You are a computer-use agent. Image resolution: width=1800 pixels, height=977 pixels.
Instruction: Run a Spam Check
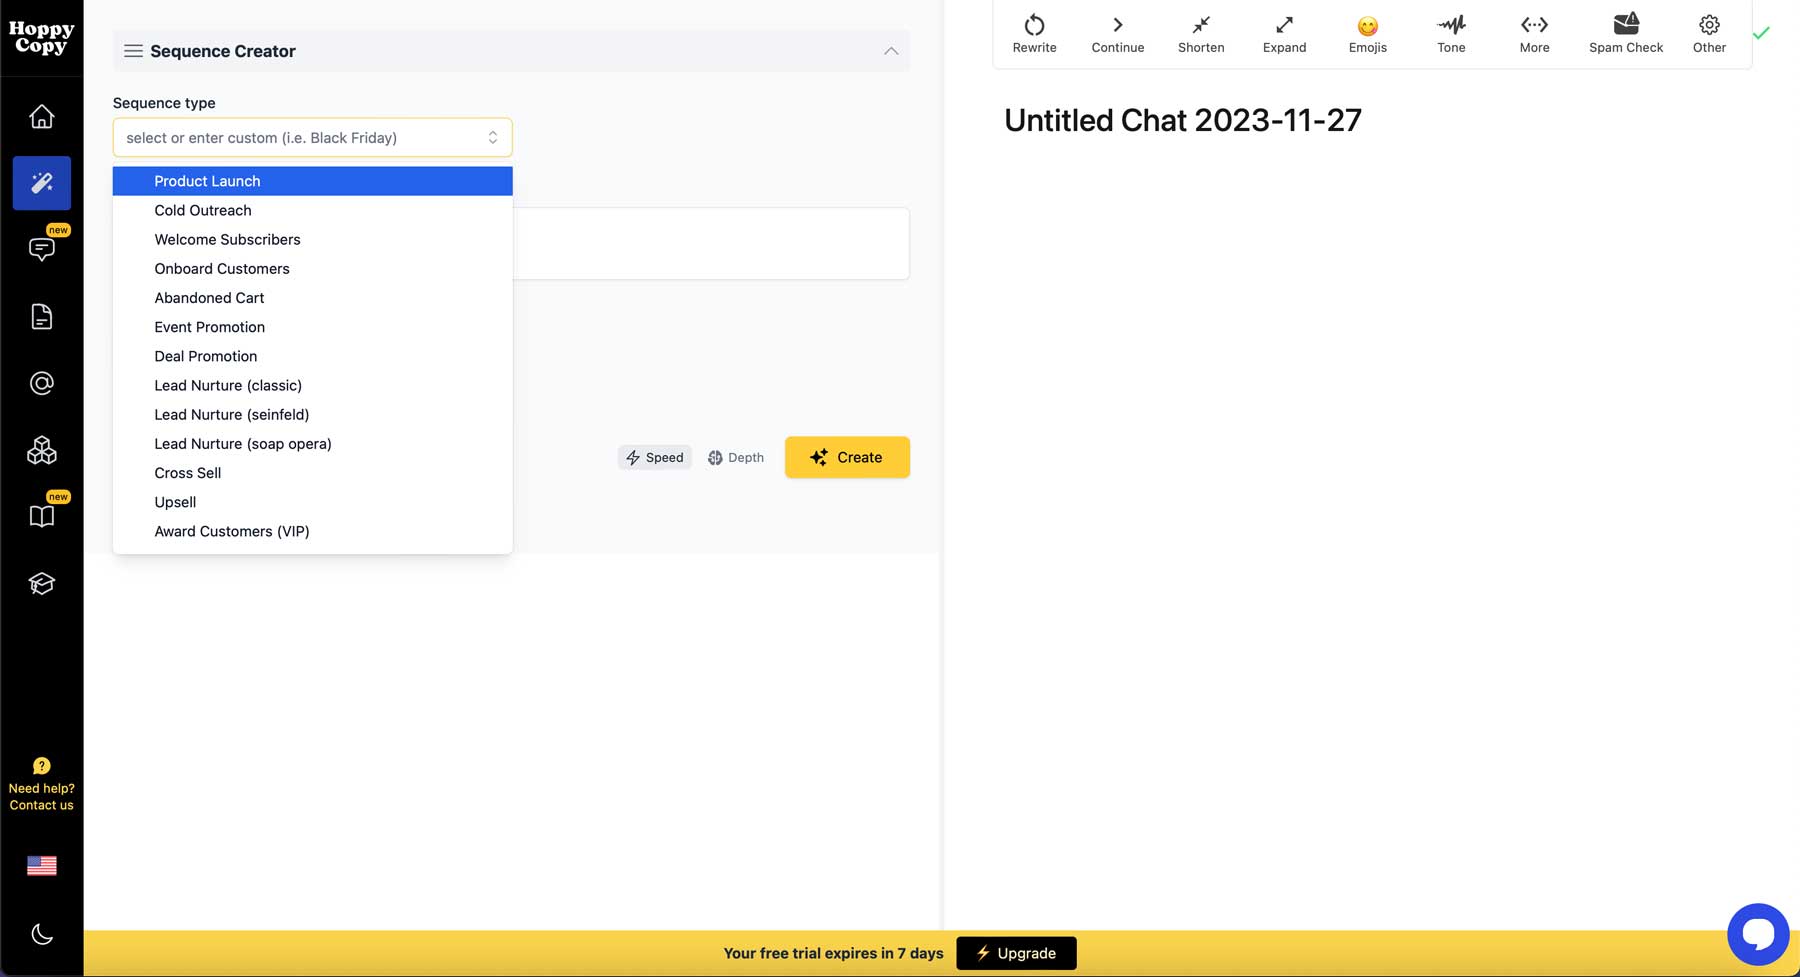point(1624,33)
